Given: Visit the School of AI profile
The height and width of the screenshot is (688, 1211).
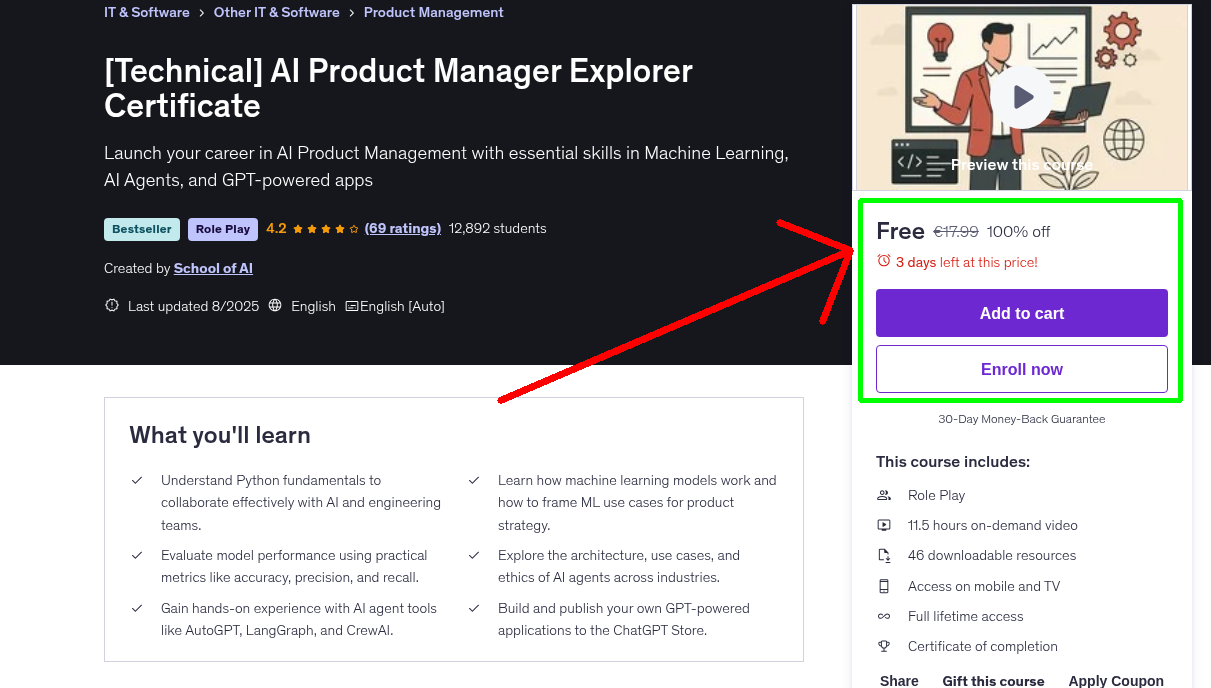Looking at the screenshot, I should [213, 268].
